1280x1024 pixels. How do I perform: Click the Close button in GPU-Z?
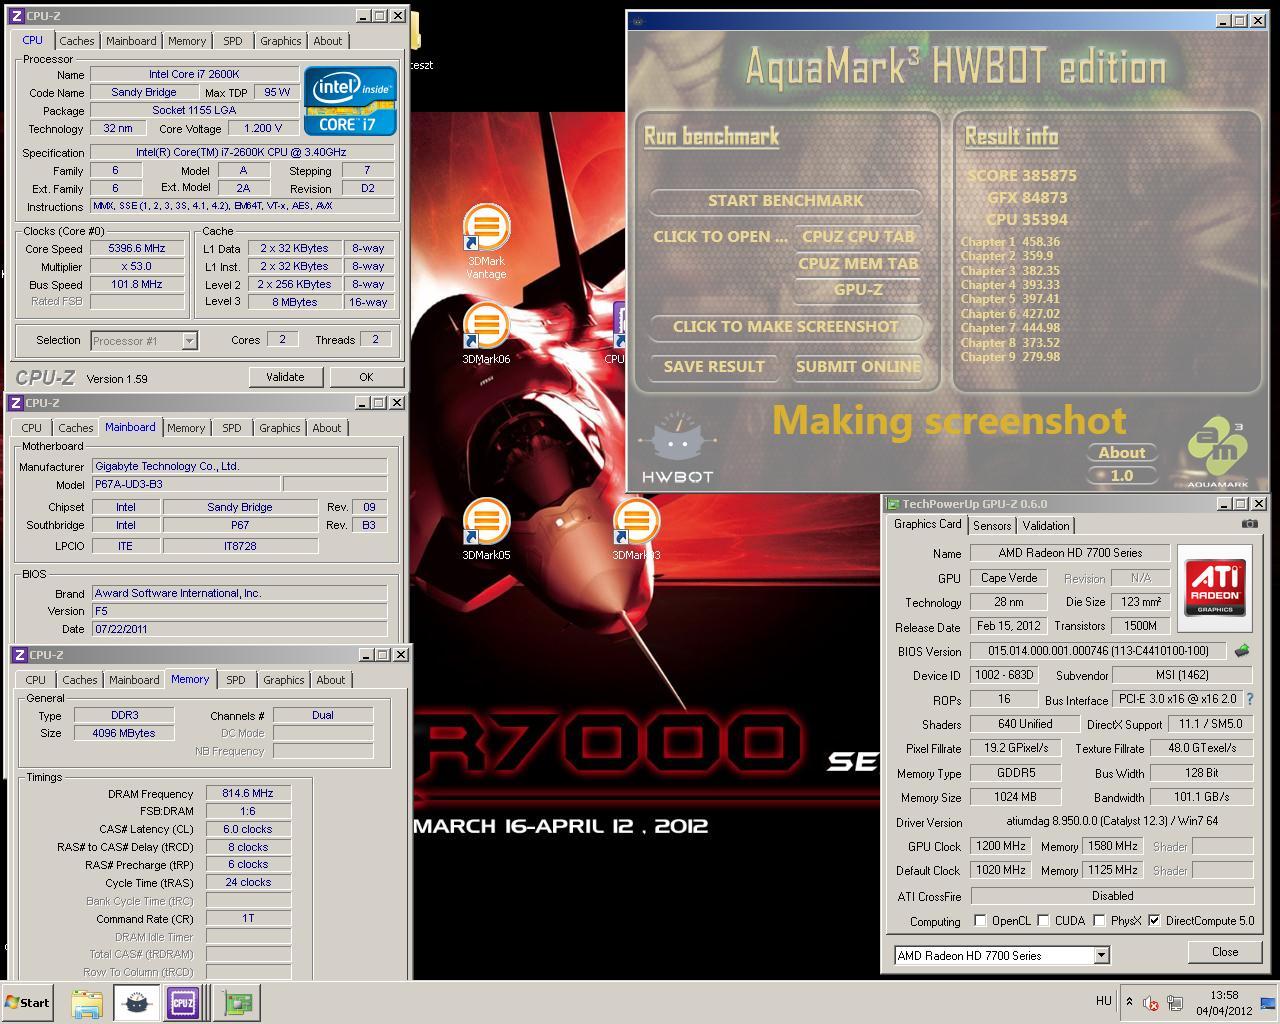point(1225,952)
